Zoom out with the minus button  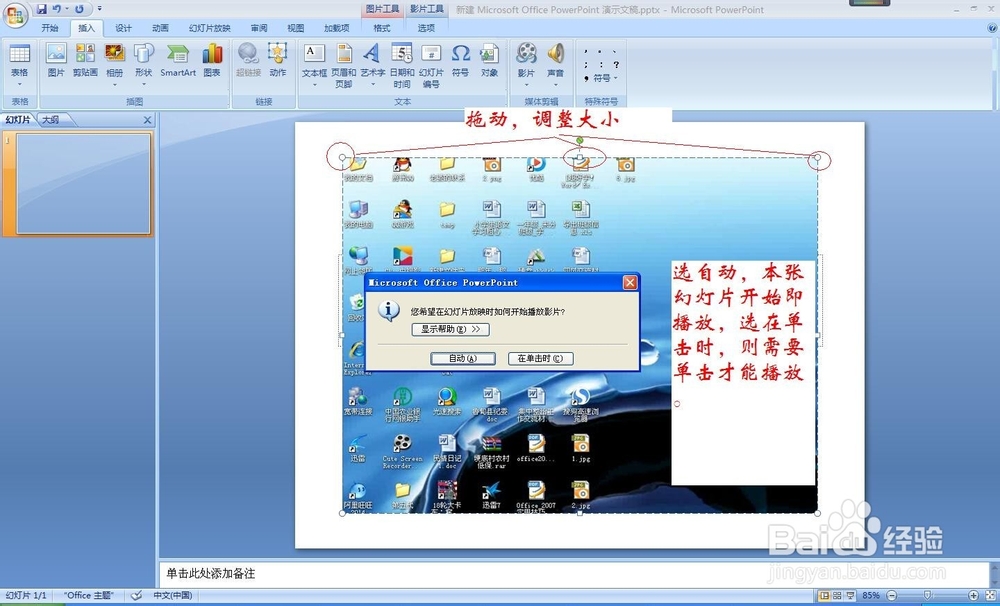(x=892, y=595)
